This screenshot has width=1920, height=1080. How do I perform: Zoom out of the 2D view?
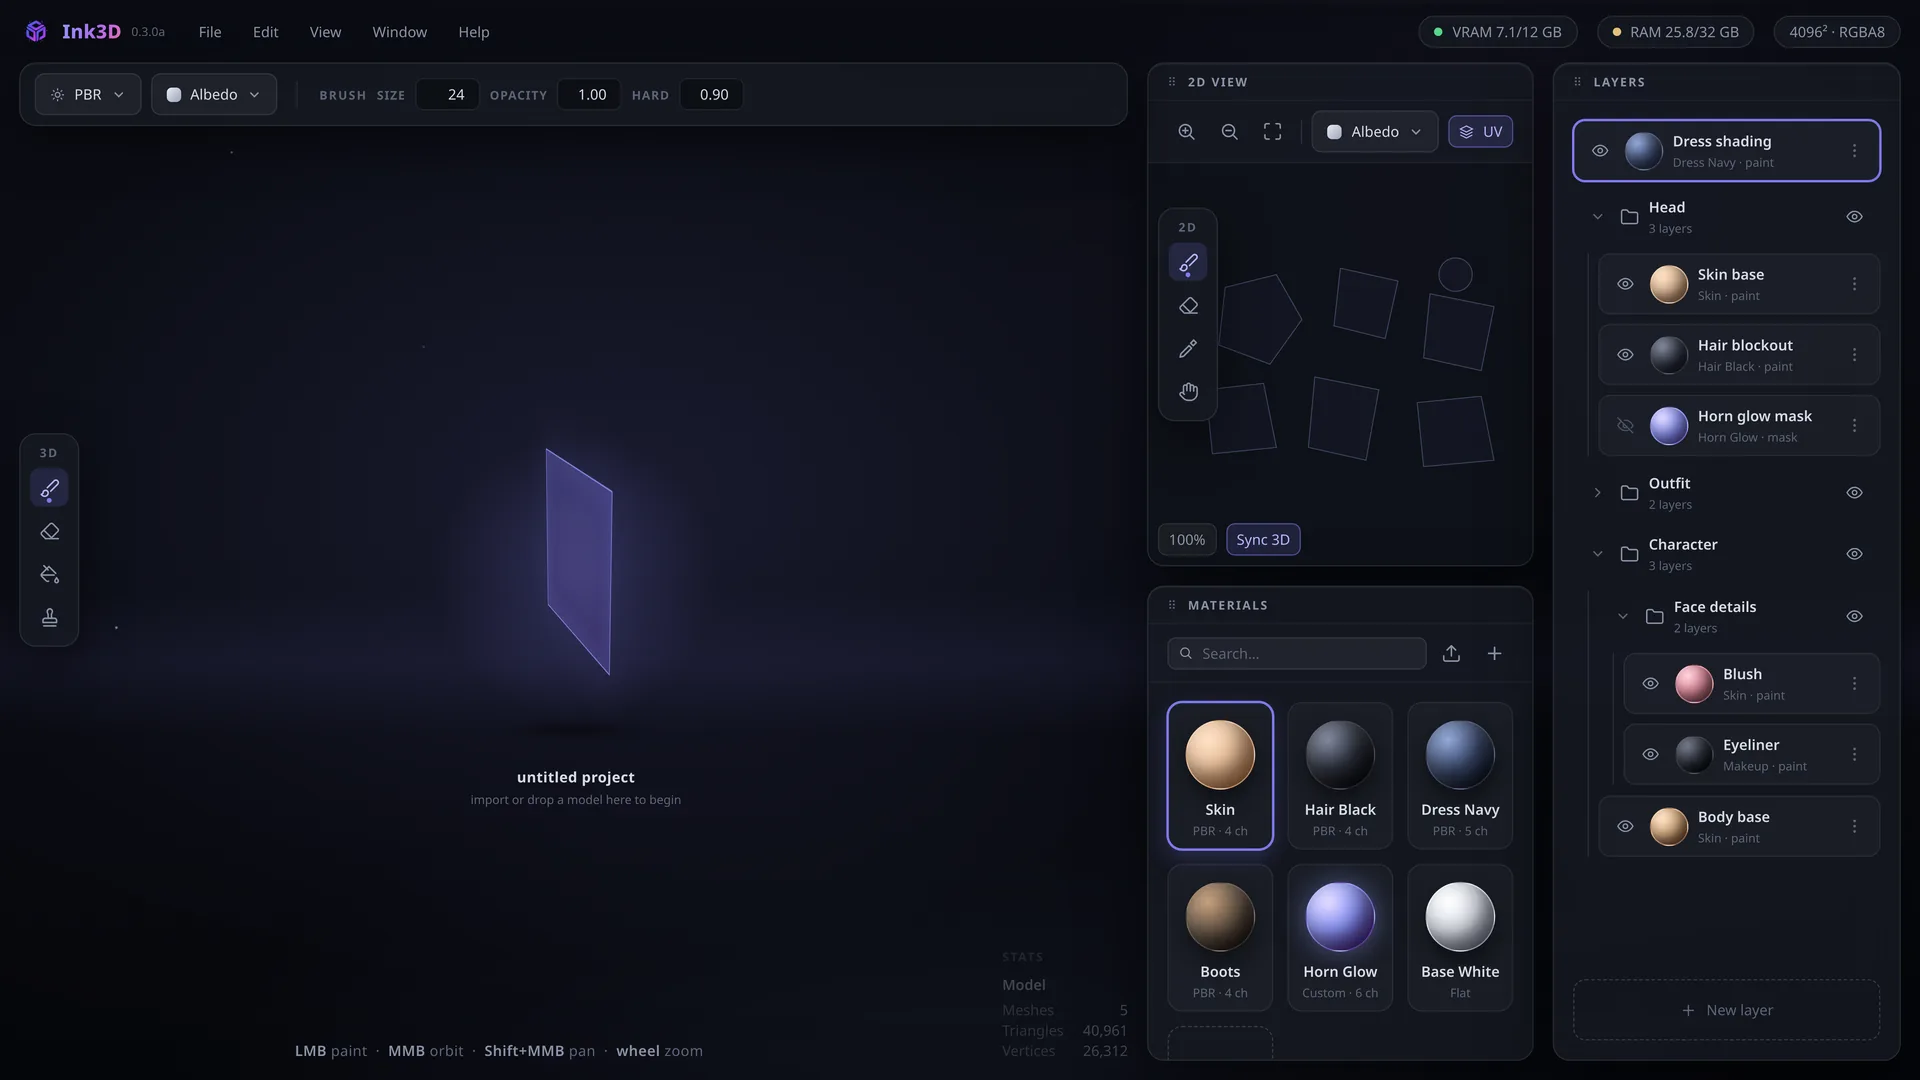[x=1229, y=132]
